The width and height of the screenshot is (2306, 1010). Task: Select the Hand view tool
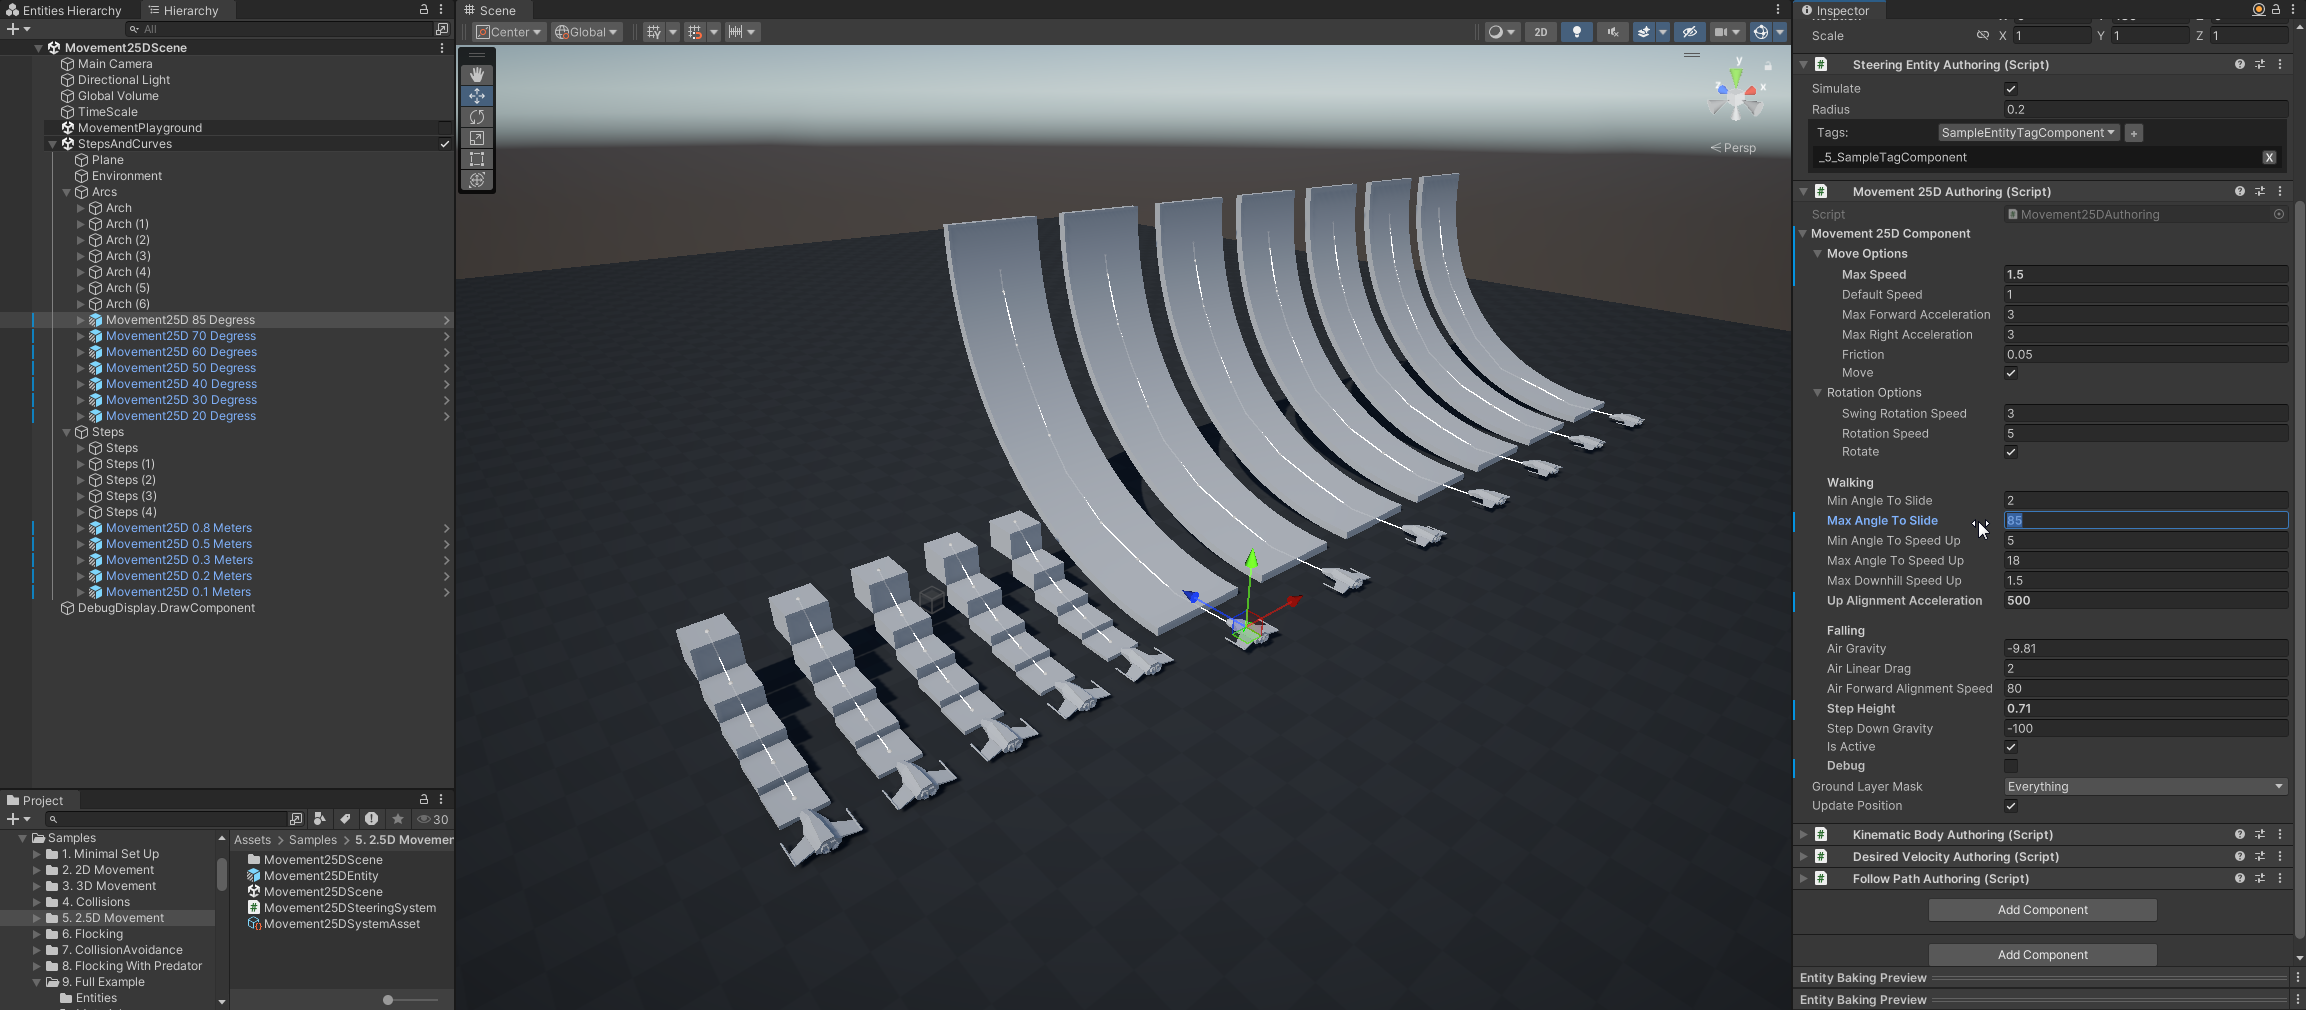[477, 75]
